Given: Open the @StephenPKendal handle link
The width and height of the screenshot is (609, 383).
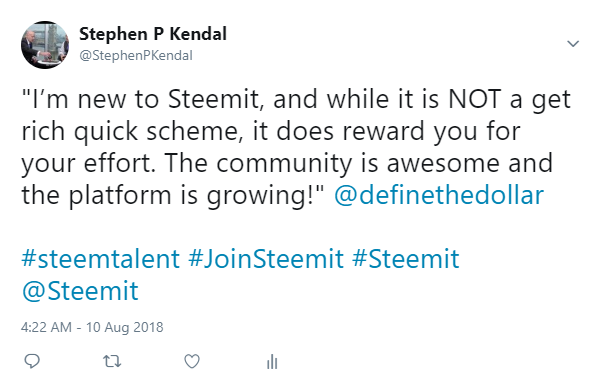Looking at the screenshot, I should [136, 56].
